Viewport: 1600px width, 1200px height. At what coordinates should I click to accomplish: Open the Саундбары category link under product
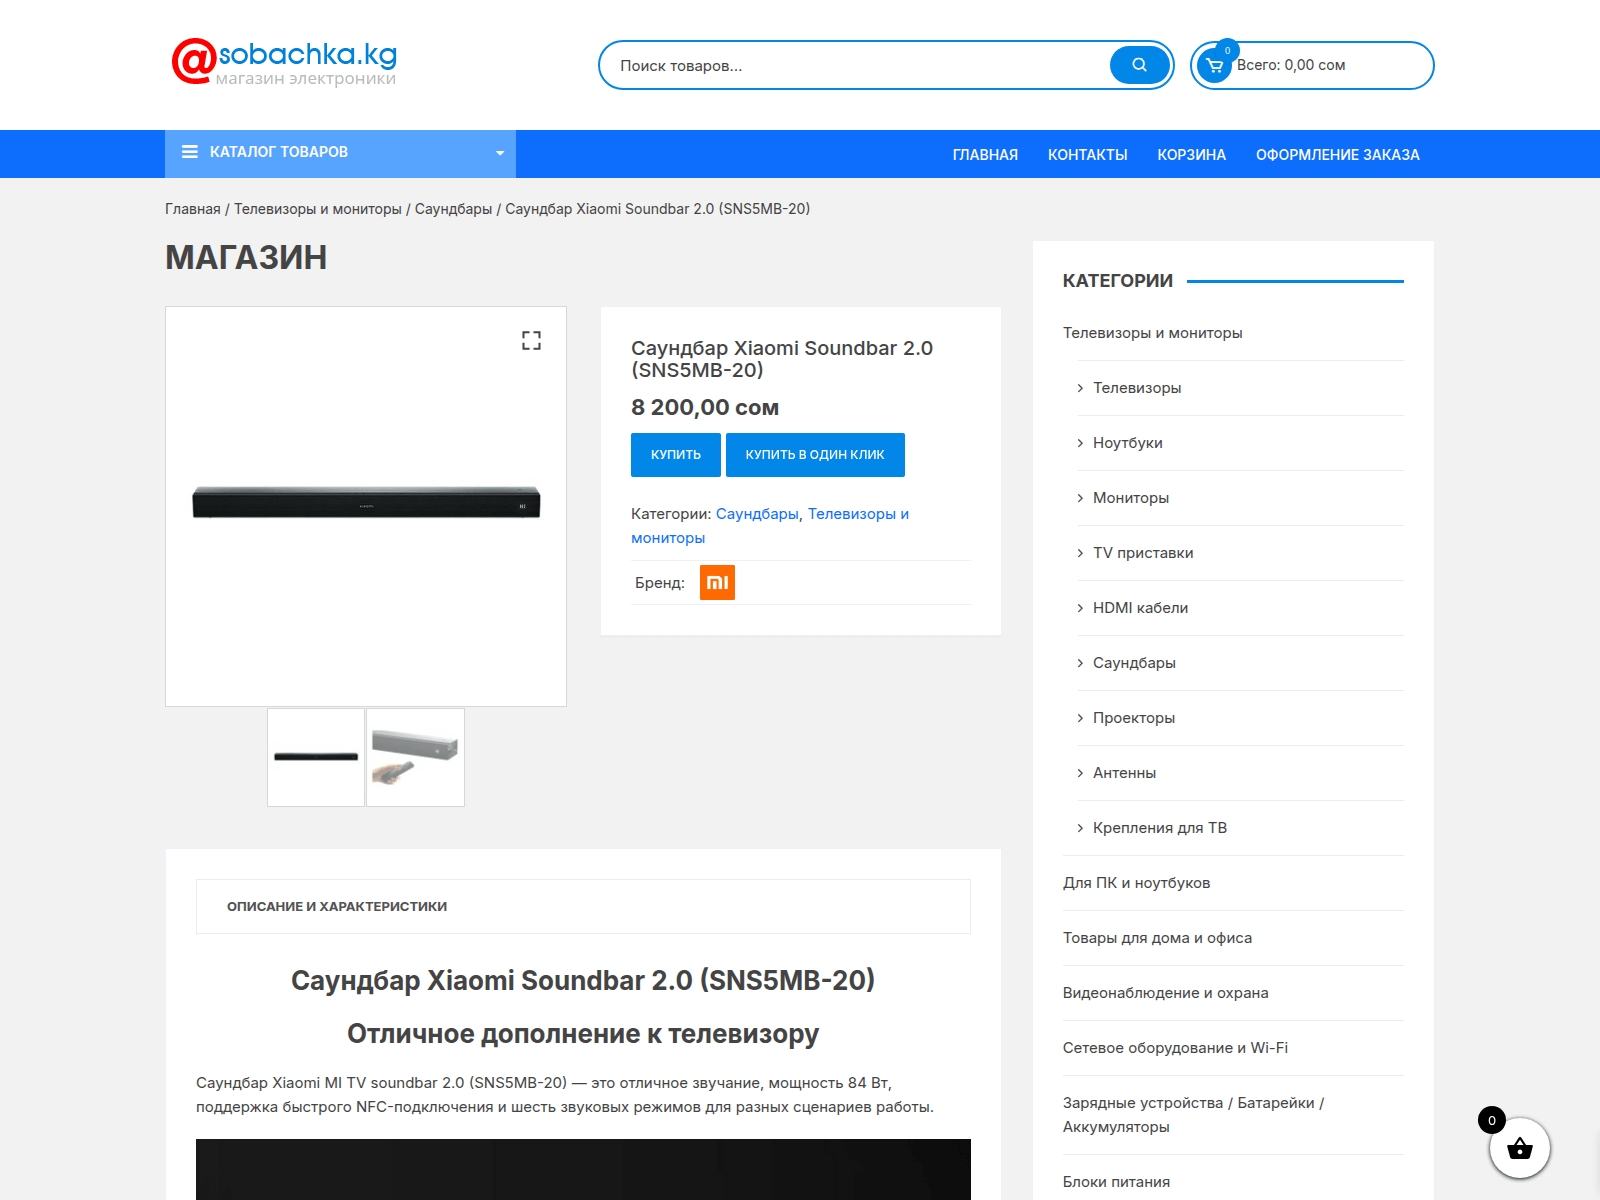coord(757,514)
